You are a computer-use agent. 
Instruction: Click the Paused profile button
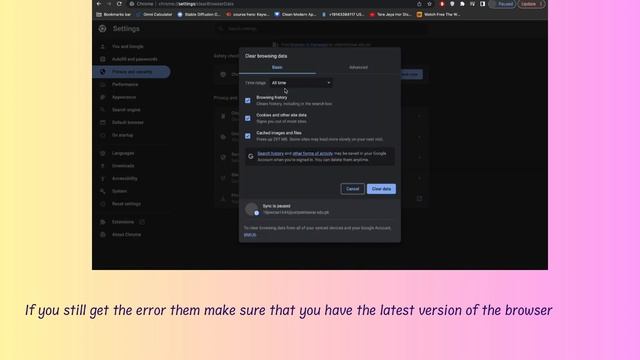pos(502,4)
